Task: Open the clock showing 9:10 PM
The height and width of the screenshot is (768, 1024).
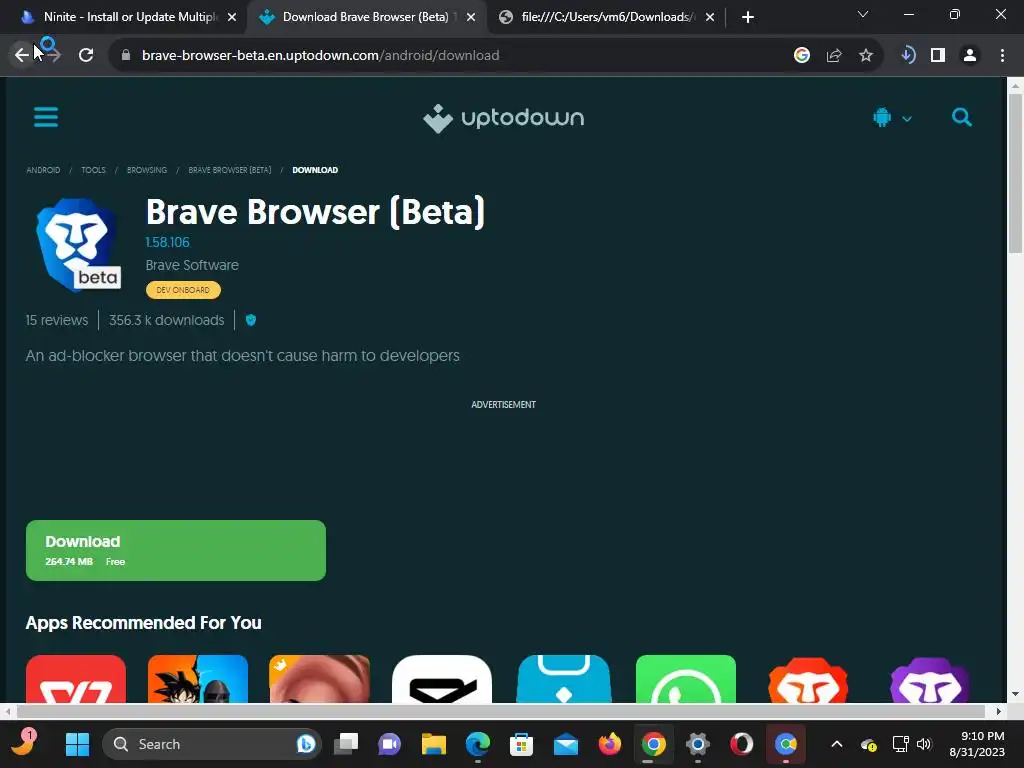Action: [977, 744]
